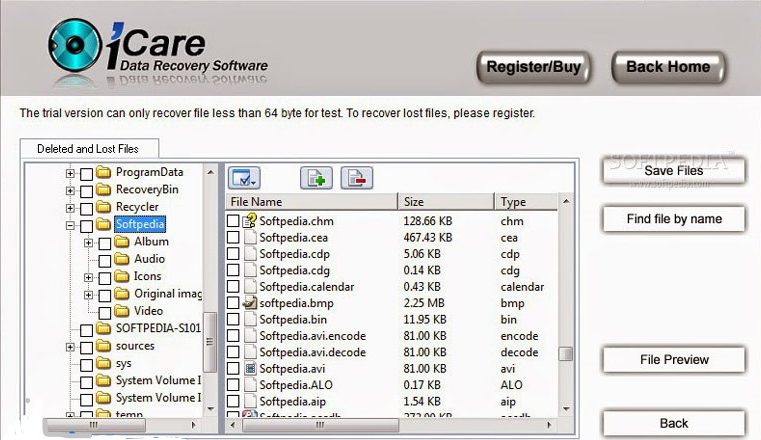Viewport: 761px width, 440px height.
Task: Check the Softpedia.chm file checkbox
Action: tap(233, 221)
